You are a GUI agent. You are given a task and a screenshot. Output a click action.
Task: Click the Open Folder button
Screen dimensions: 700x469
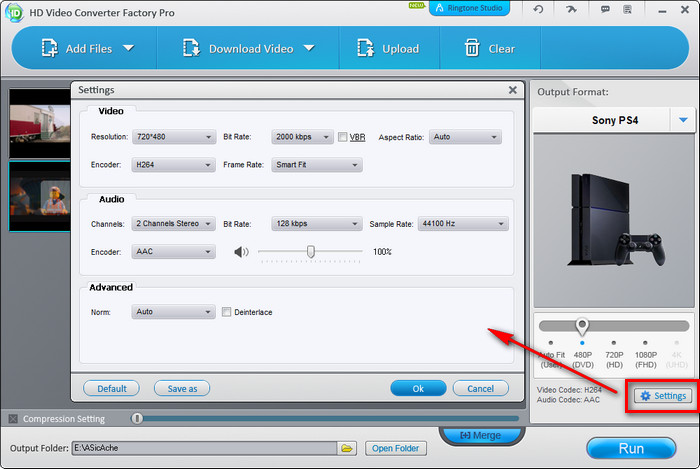396,448
